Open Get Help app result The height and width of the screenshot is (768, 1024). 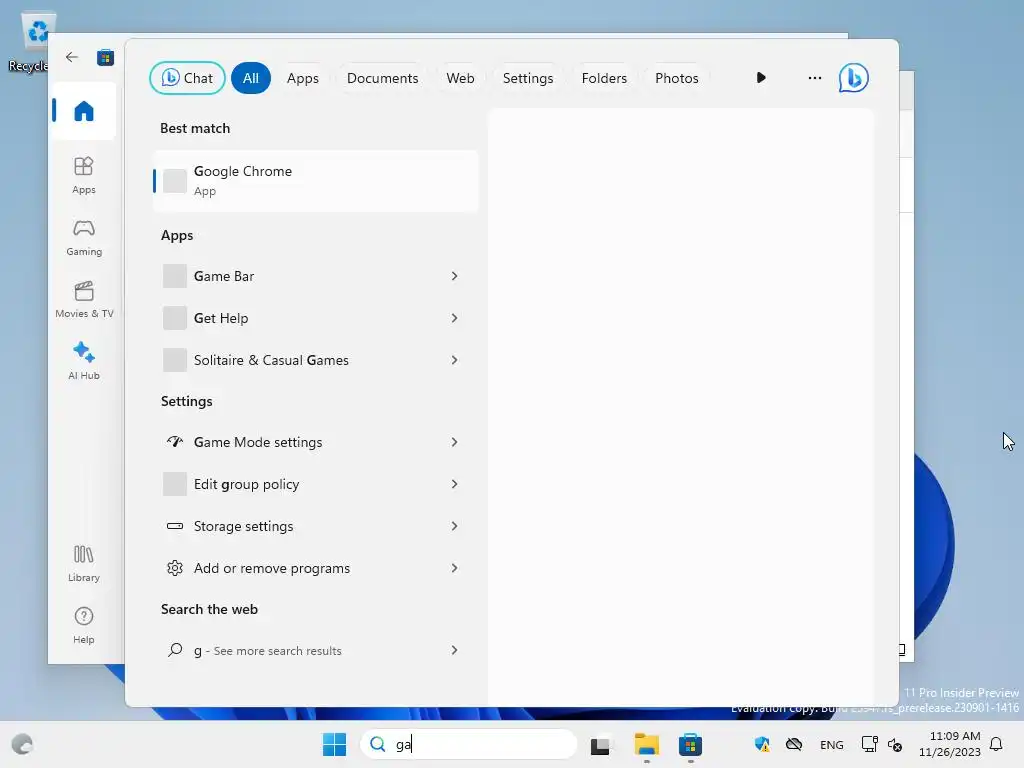point(315,318)
